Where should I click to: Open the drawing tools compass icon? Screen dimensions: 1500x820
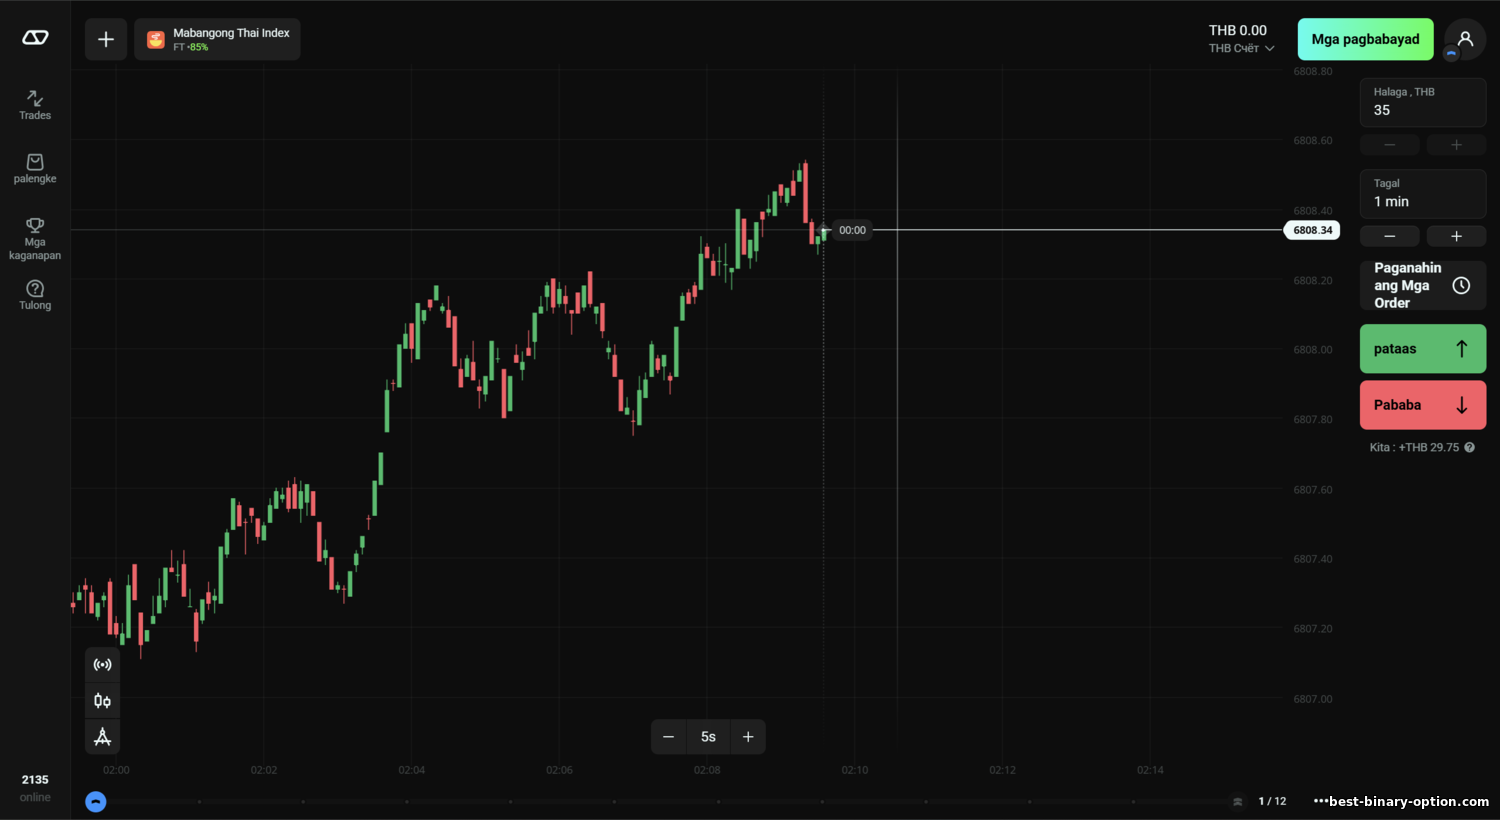pyautogui.click(x=102, y=737)
